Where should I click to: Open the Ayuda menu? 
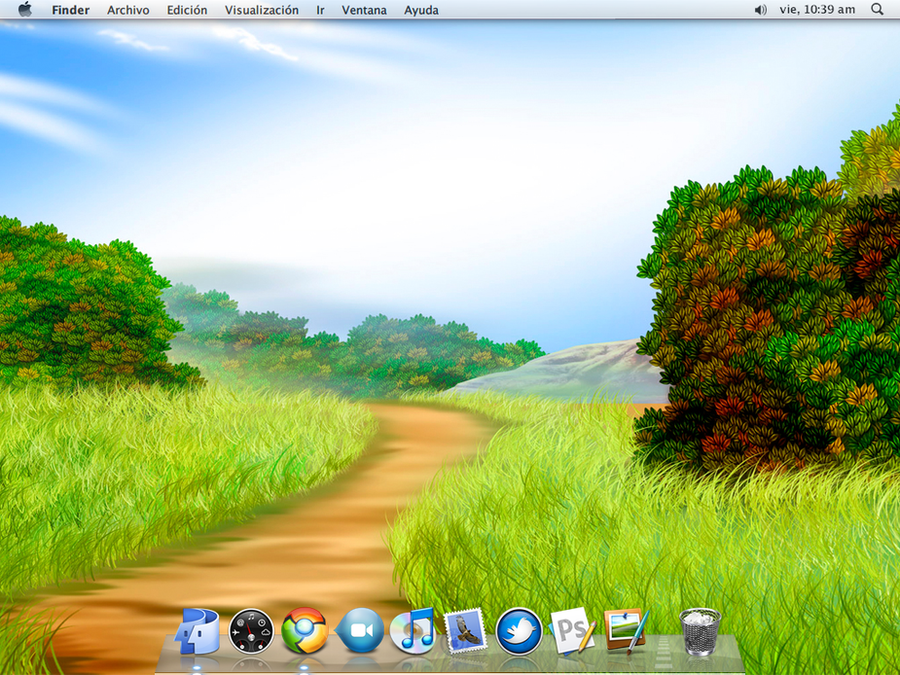[x=421, y=10]
